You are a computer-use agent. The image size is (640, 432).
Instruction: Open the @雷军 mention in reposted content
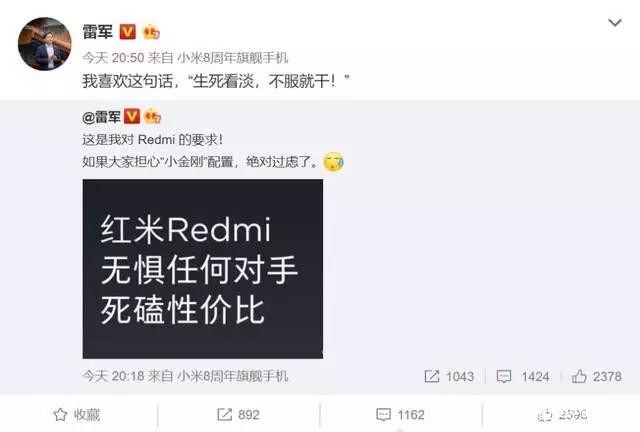pyautogui.click(x=101, y=117)
